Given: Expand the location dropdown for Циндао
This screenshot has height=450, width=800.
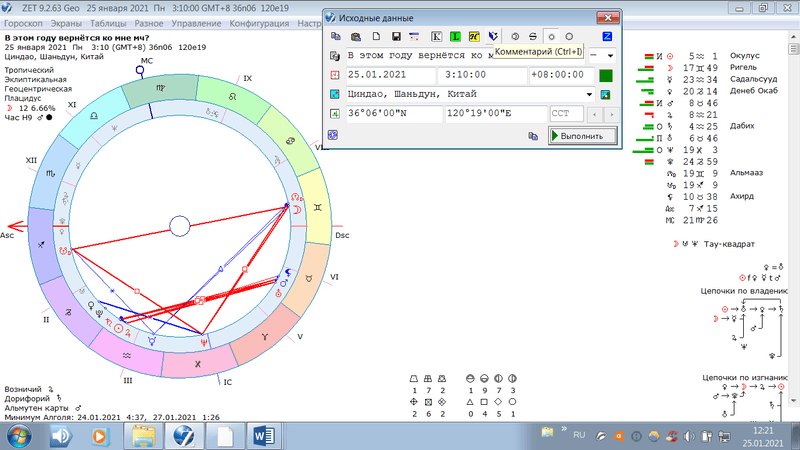Looking at the screenshot, I should tap(589, 95).
